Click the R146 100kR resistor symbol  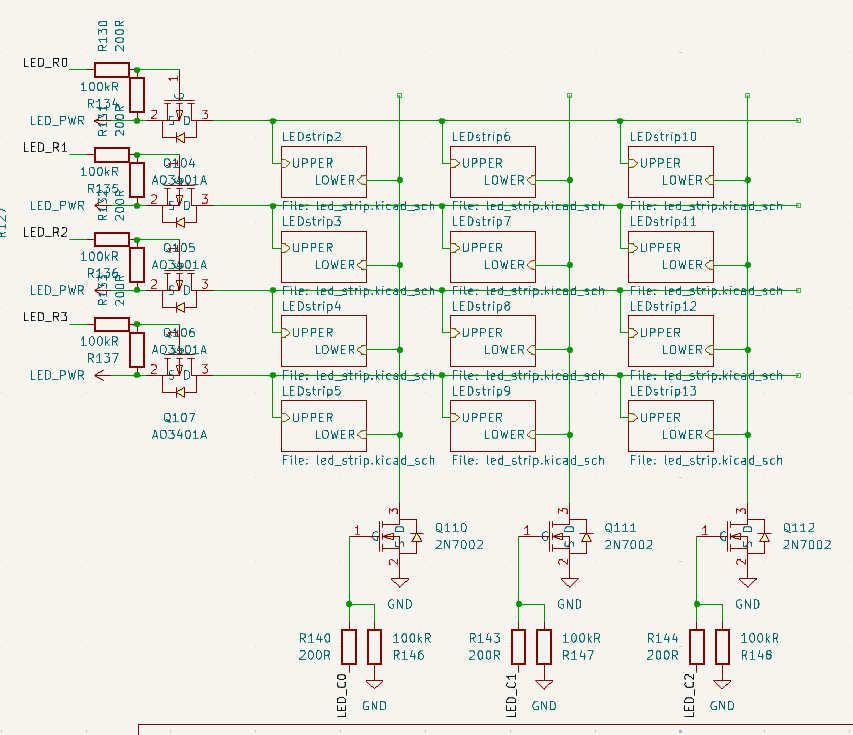point(375,647)
